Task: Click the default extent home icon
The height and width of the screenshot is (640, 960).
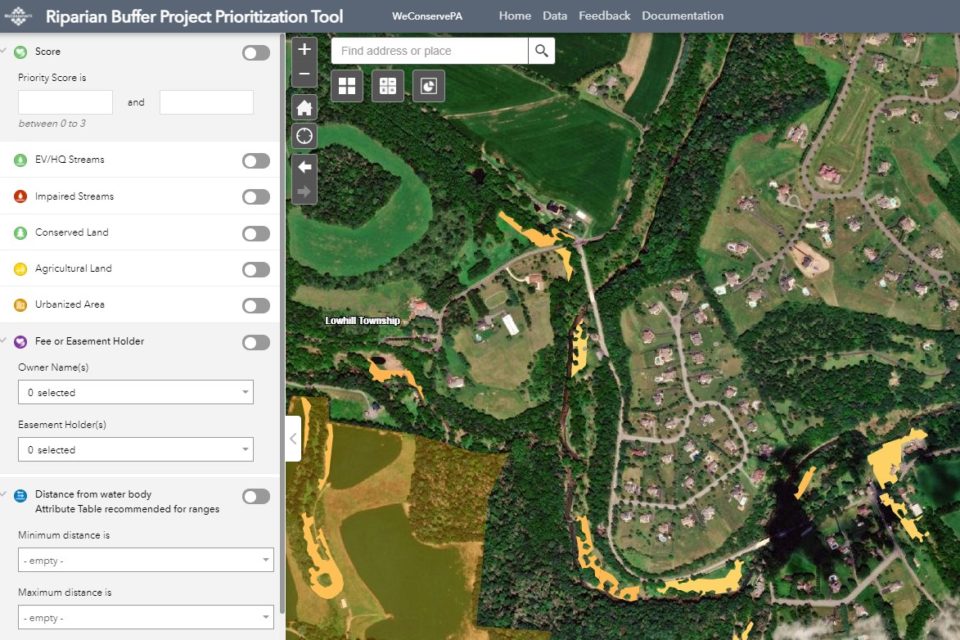Action: tap(304, 108)
